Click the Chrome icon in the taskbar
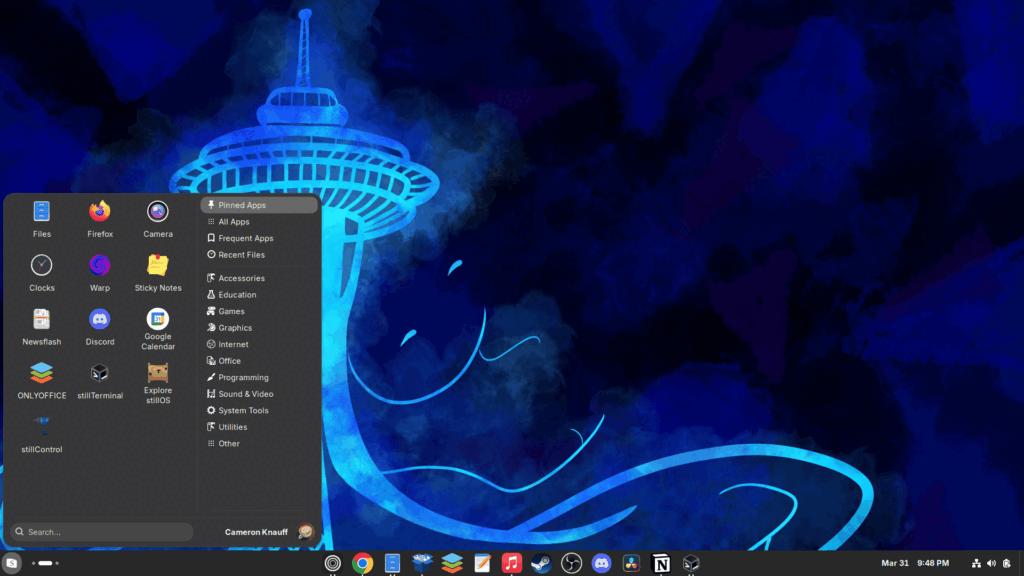Viewport: 1024px width, 576px height. 363,563
